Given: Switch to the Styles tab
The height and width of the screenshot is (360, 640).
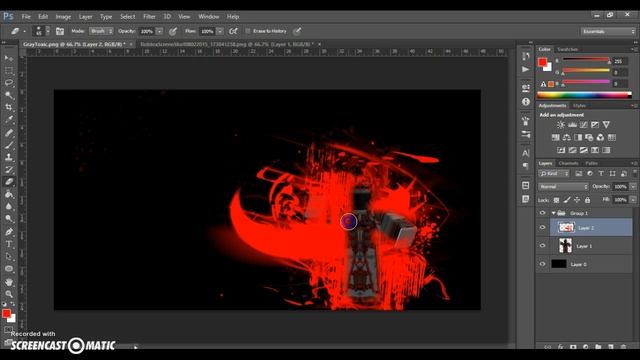Looking at the screenshot, I should [x=579, y=106].
